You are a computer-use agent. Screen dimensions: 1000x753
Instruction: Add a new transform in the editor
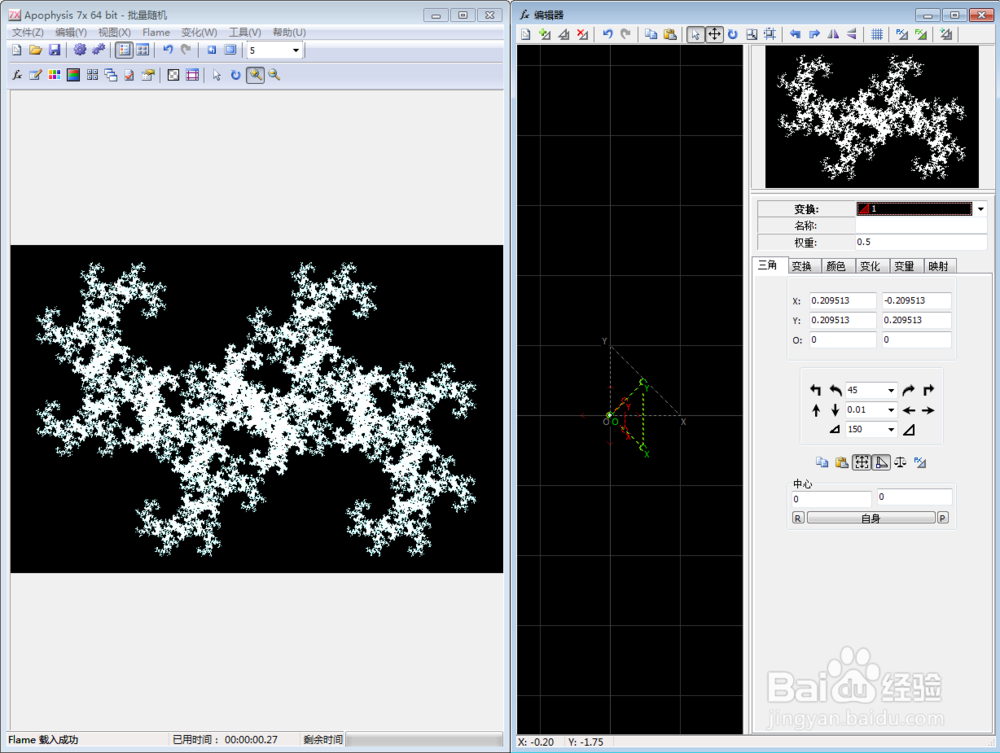pos(545,34)
